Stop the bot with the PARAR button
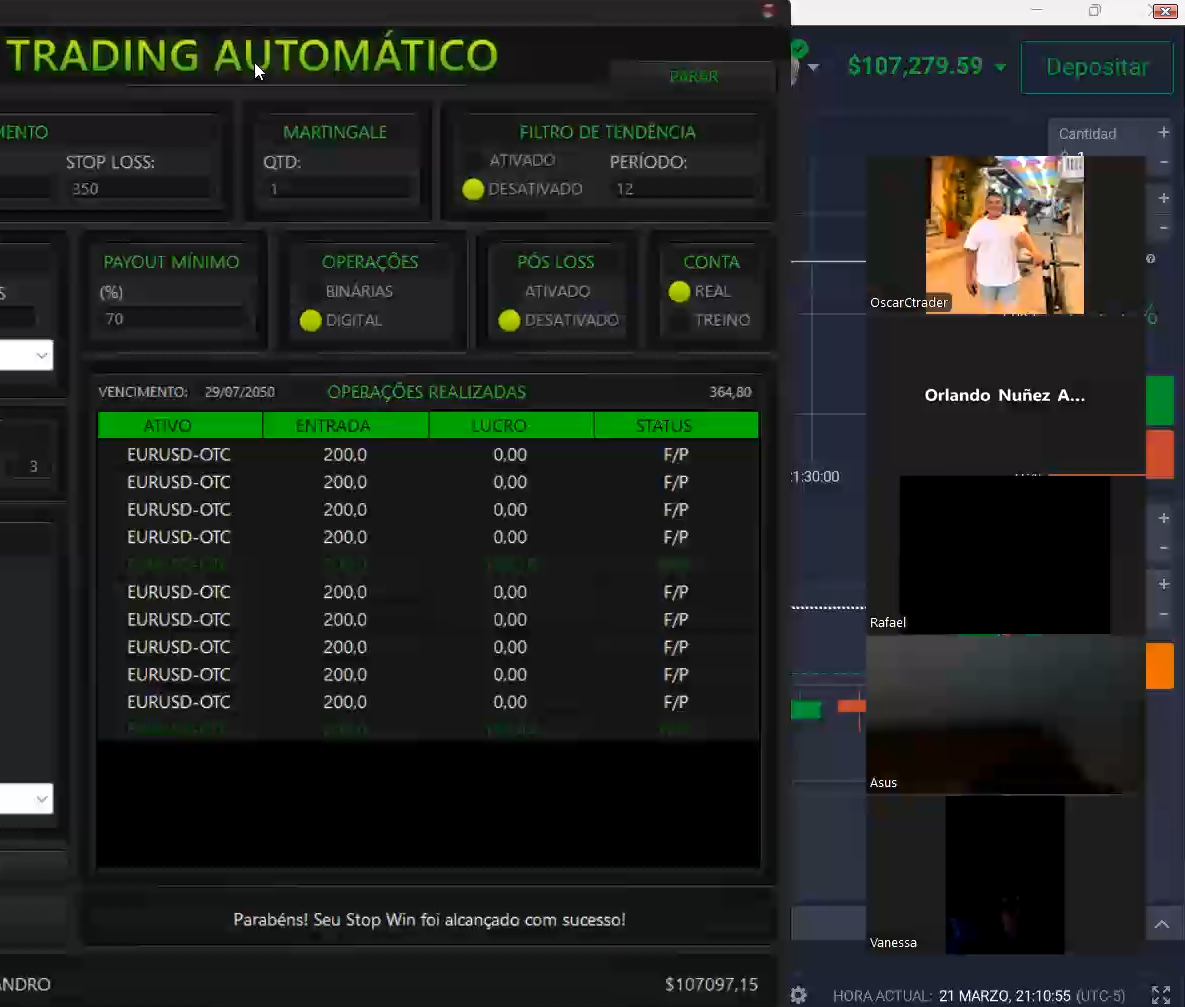The height and width of the screenshot is (1007, 1185). pyautogui.click(x=693, y=76)
